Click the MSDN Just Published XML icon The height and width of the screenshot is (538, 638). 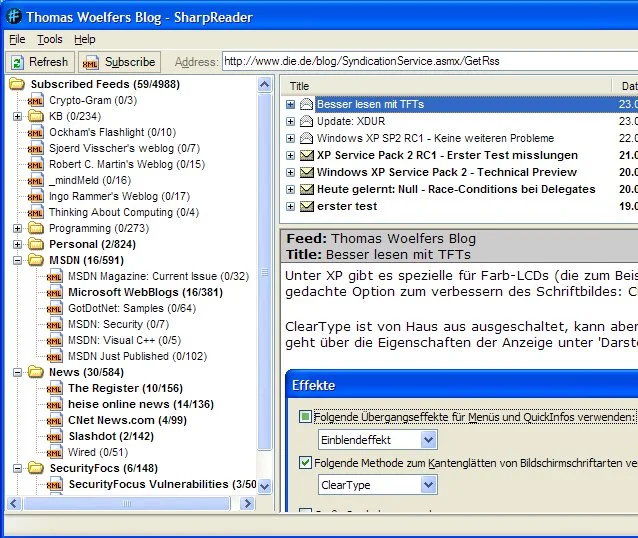click(55, 356)
